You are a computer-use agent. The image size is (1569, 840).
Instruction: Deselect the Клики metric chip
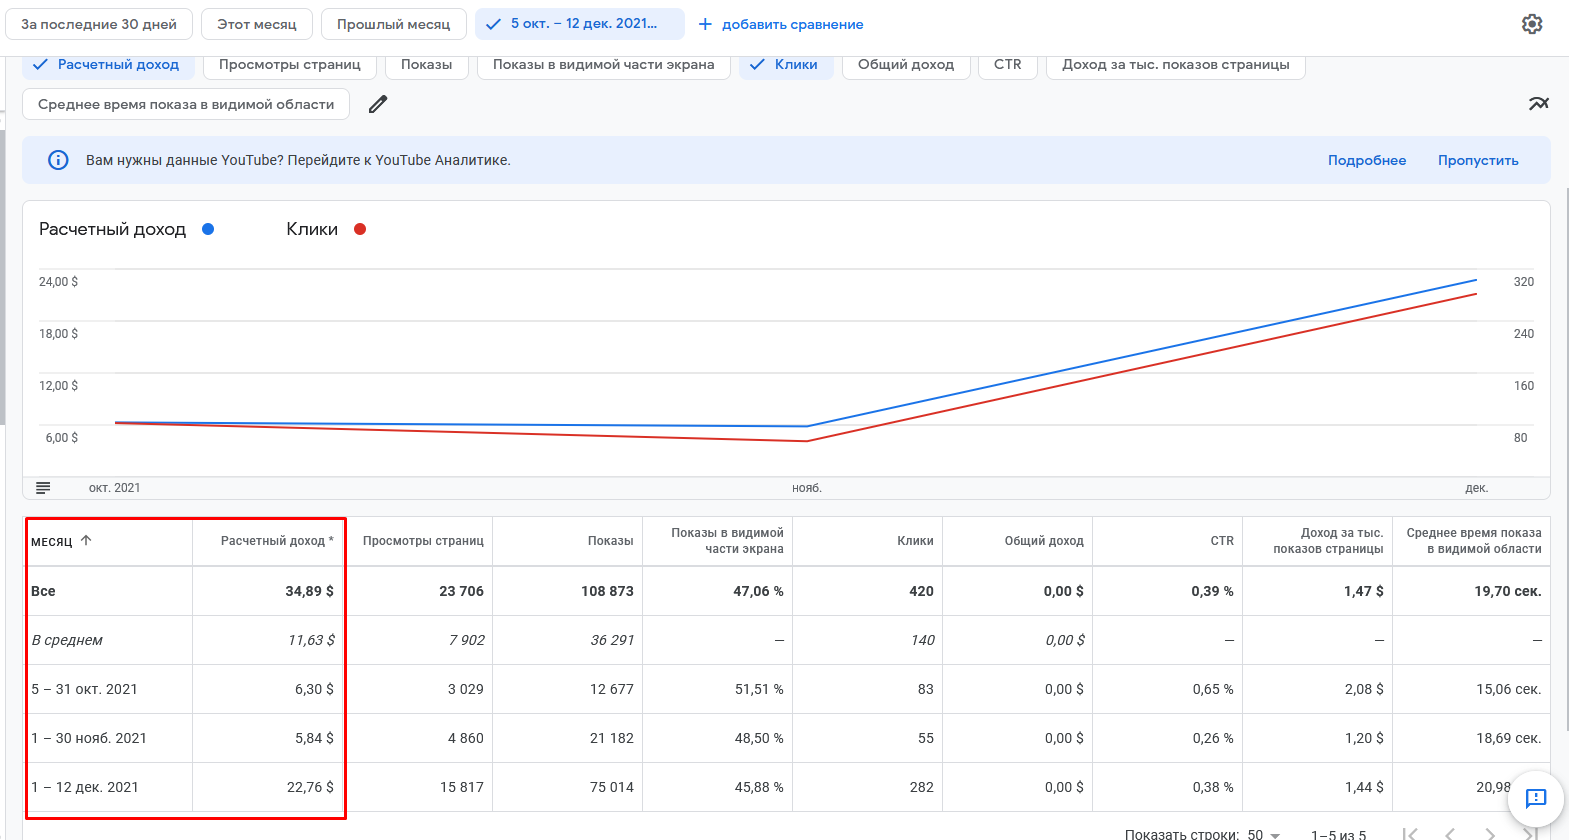tap(786, 65)
